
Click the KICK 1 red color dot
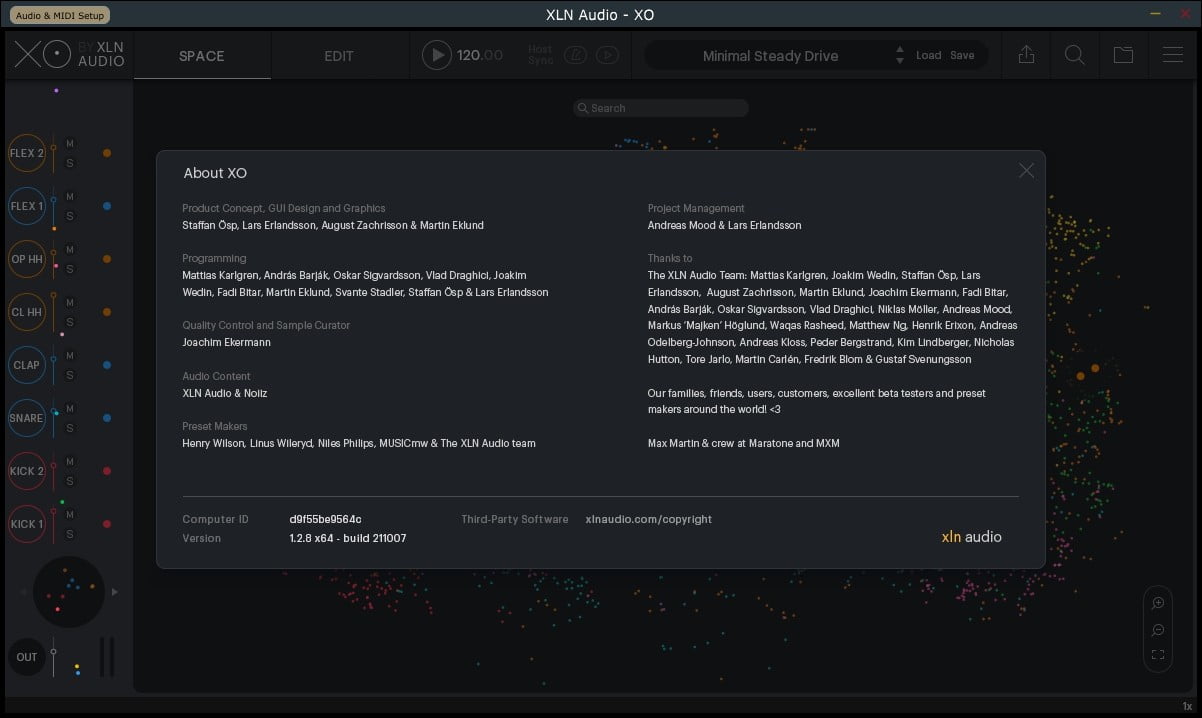tap(107, 524)
